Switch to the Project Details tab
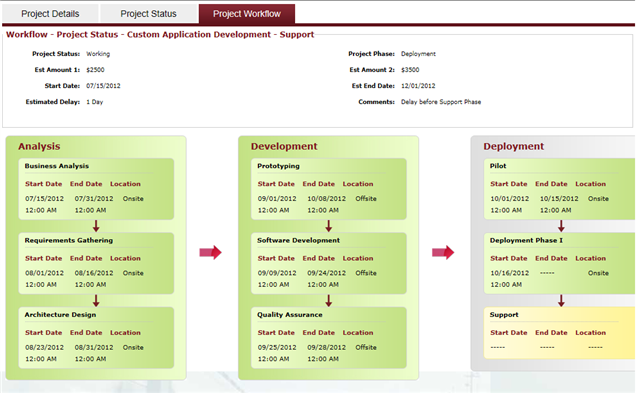The image size is (640, 393). tap(50, 13)
